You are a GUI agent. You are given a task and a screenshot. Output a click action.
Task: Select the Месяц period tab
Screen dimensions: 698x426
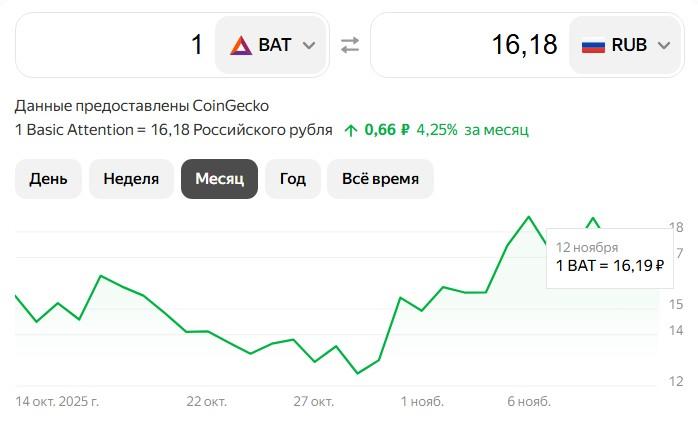coord(219,179)
